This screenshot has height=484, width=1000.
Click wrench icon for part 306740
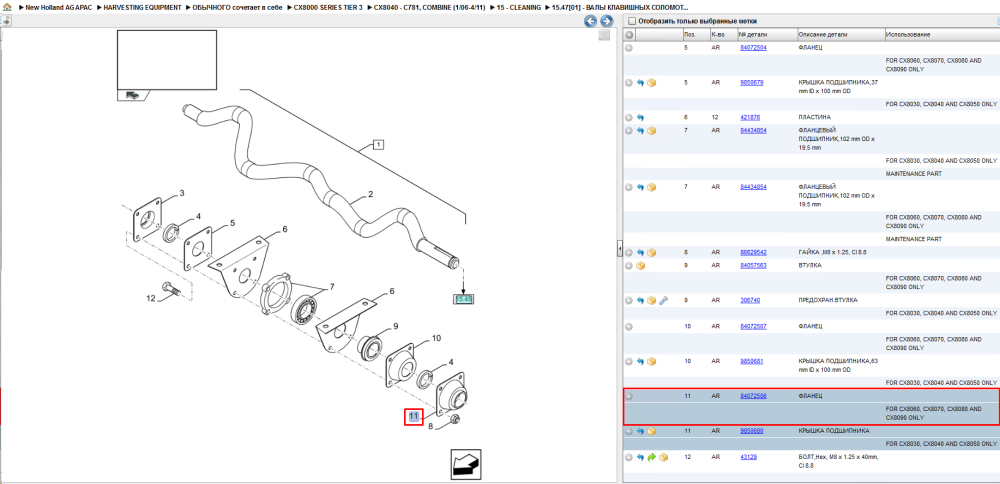click(x=663, y=300)
